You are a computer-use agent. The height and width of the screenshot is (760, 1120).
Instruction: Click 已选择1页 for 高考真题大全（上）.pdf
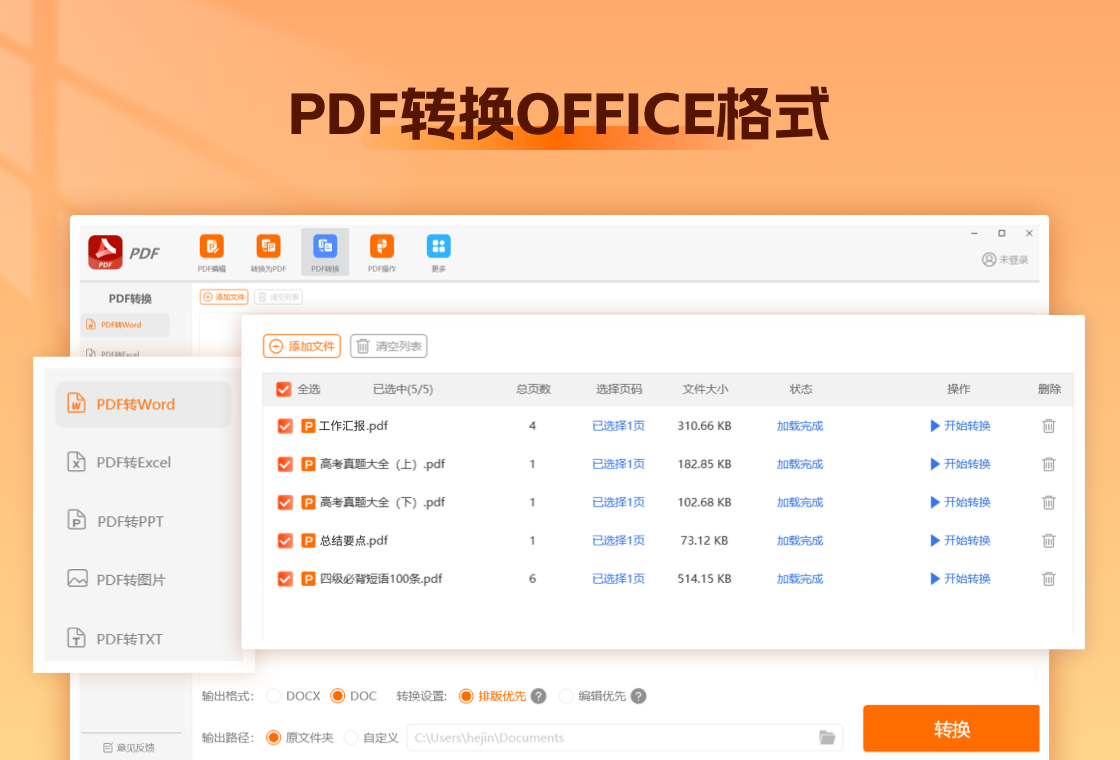pos(619,464)
